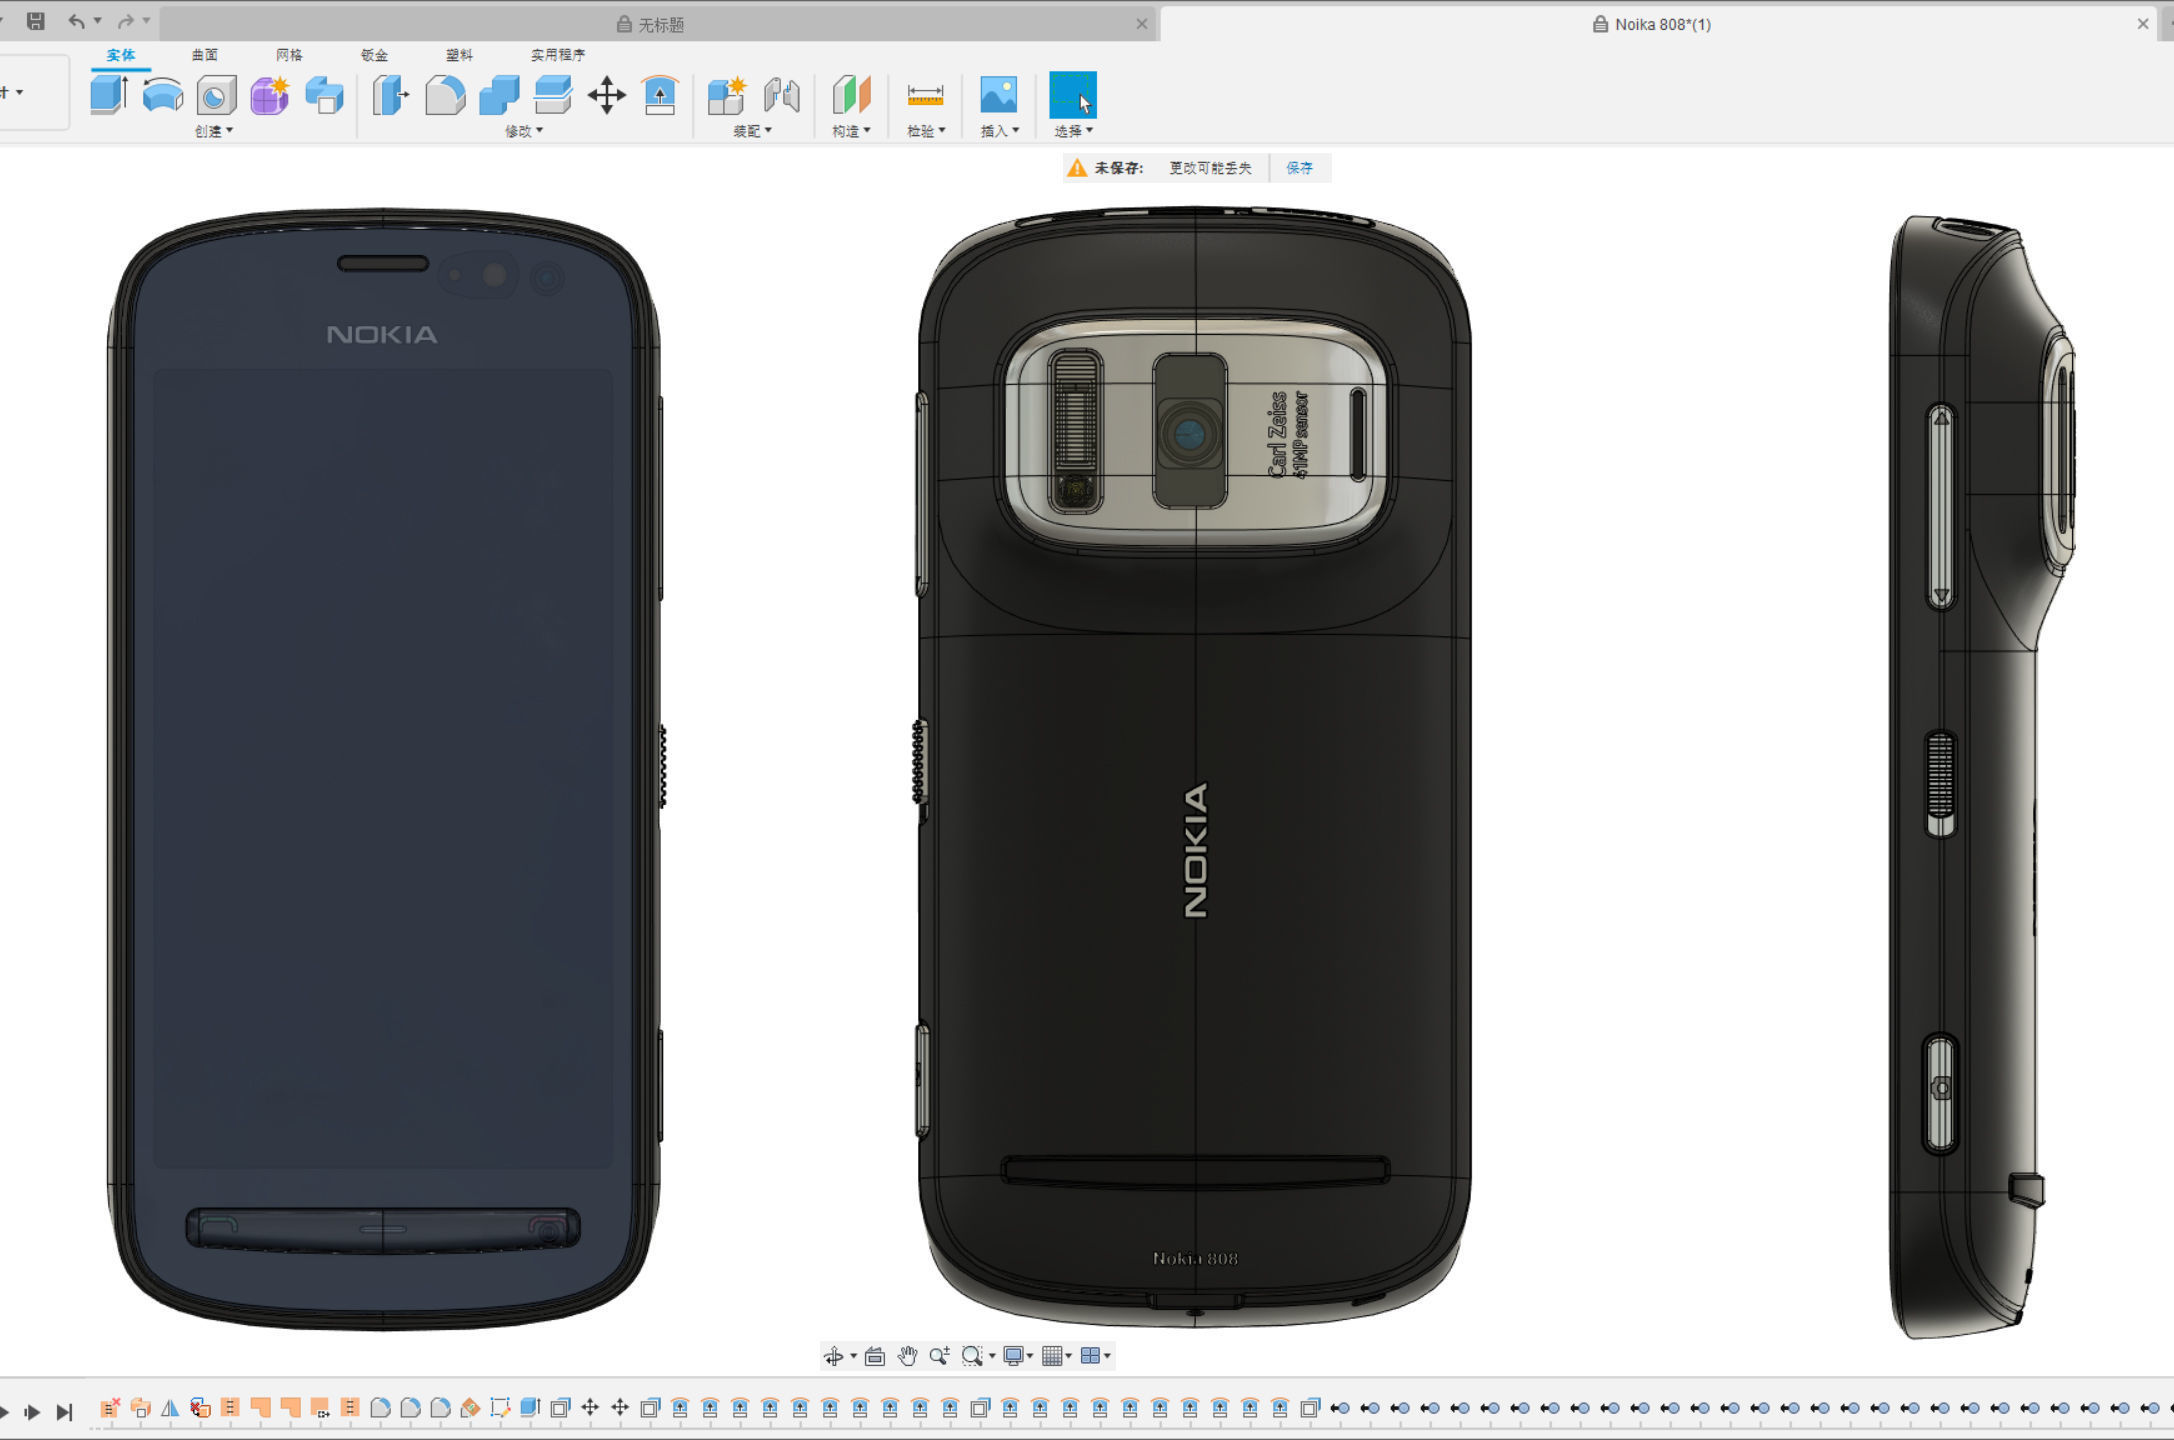2174x1440 pixels.
Task: Expand the 选择 (Select) dropdown
Action: (x=1074, y=131)
